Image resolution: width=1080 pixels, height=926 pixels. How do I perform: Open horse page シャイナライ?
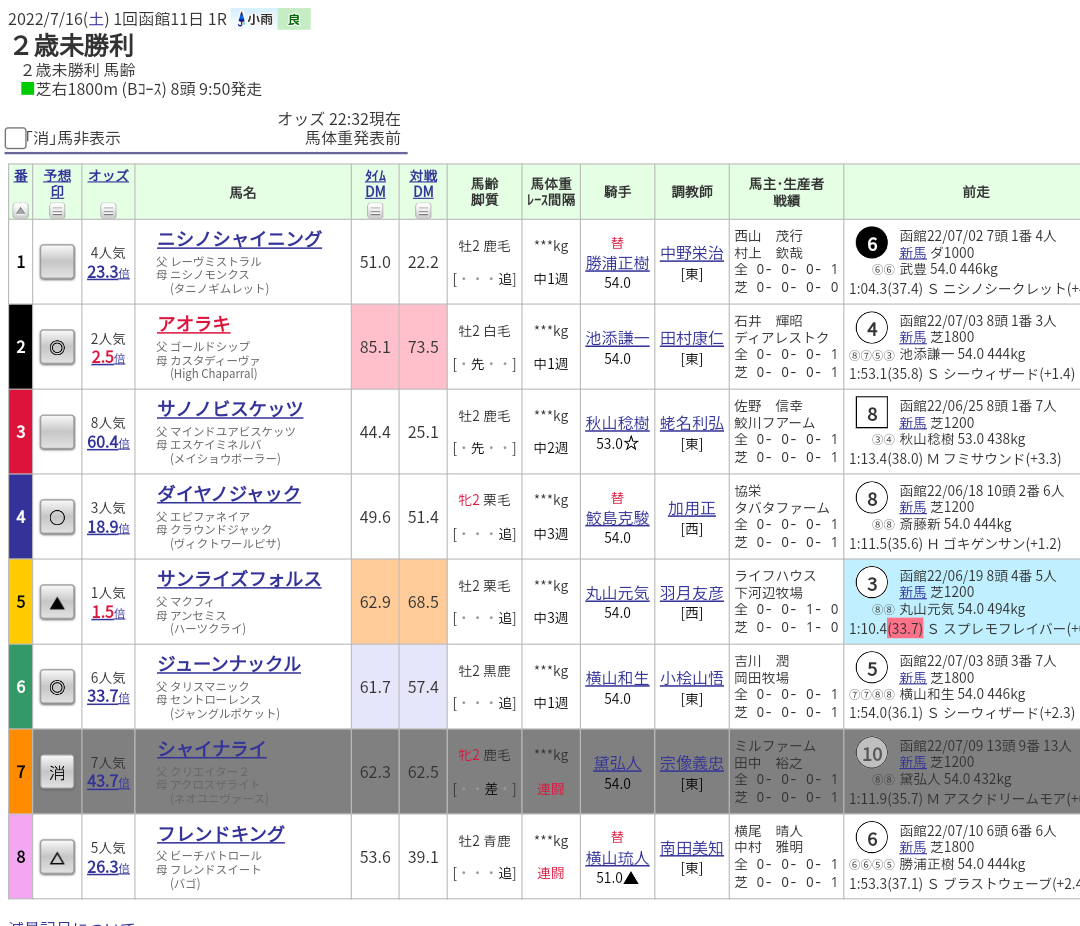[x=211, y=748]
